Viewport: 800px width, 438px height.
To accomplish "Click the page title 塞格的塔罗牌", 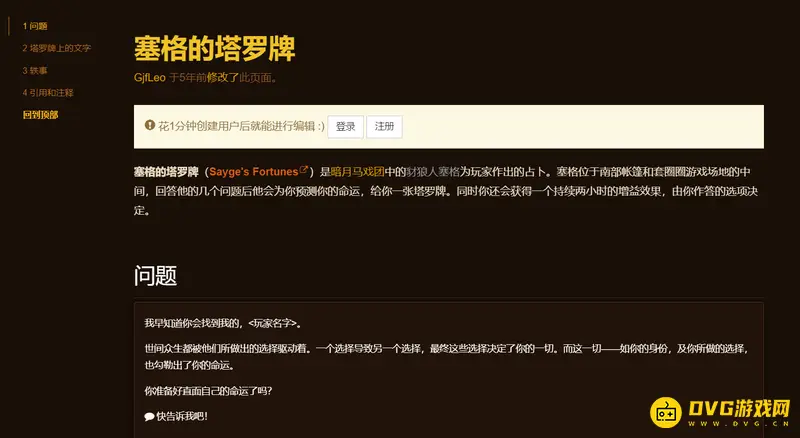I will coord(214,48).
